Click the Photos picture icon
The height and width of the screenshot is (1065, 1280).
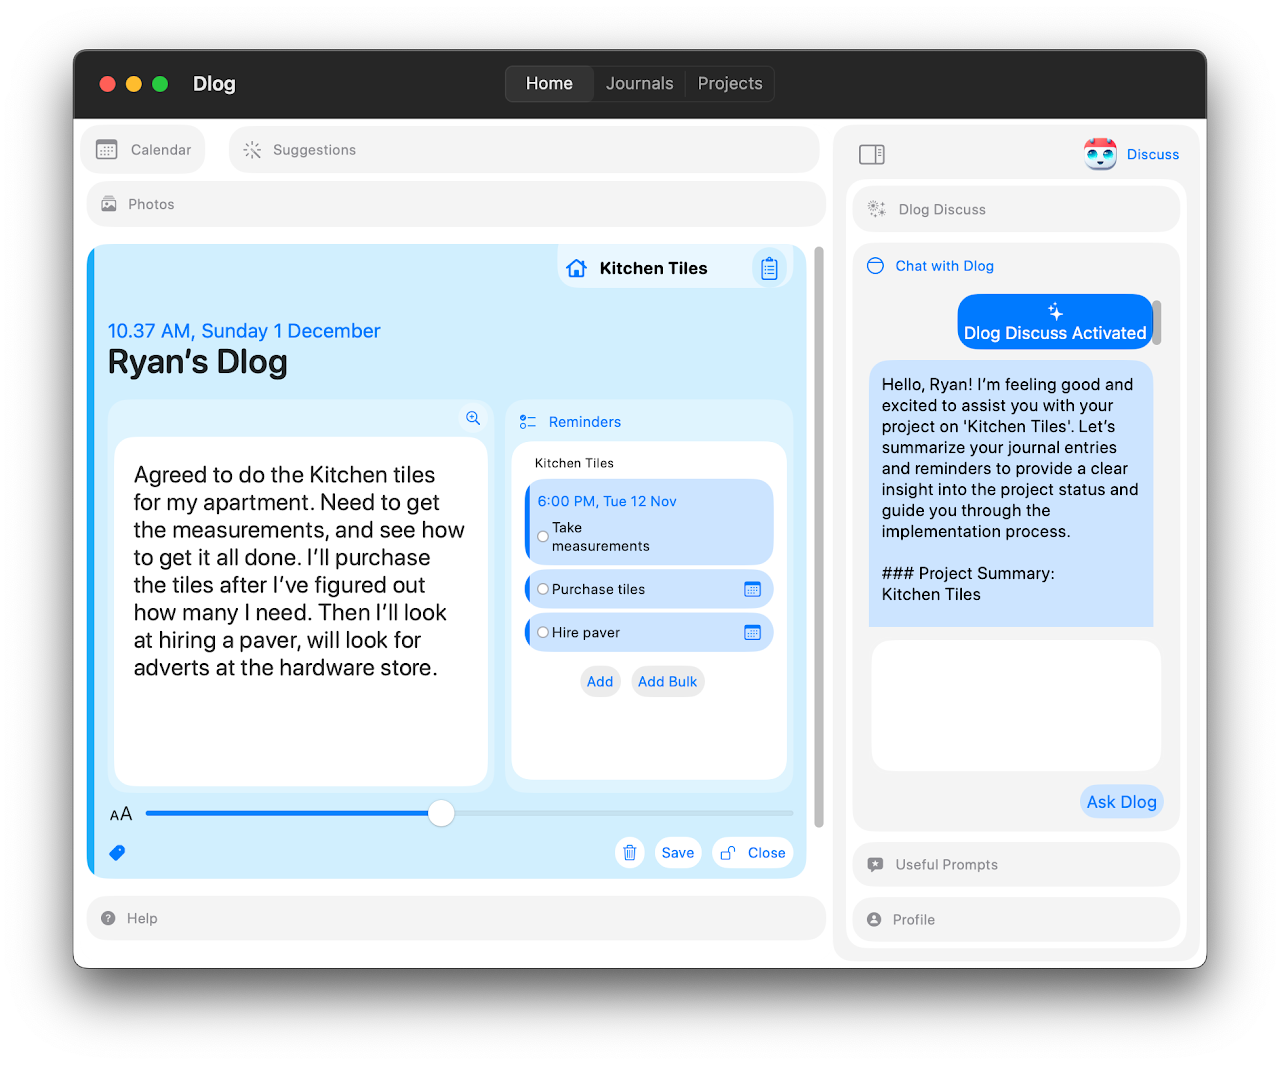[108, 204]
